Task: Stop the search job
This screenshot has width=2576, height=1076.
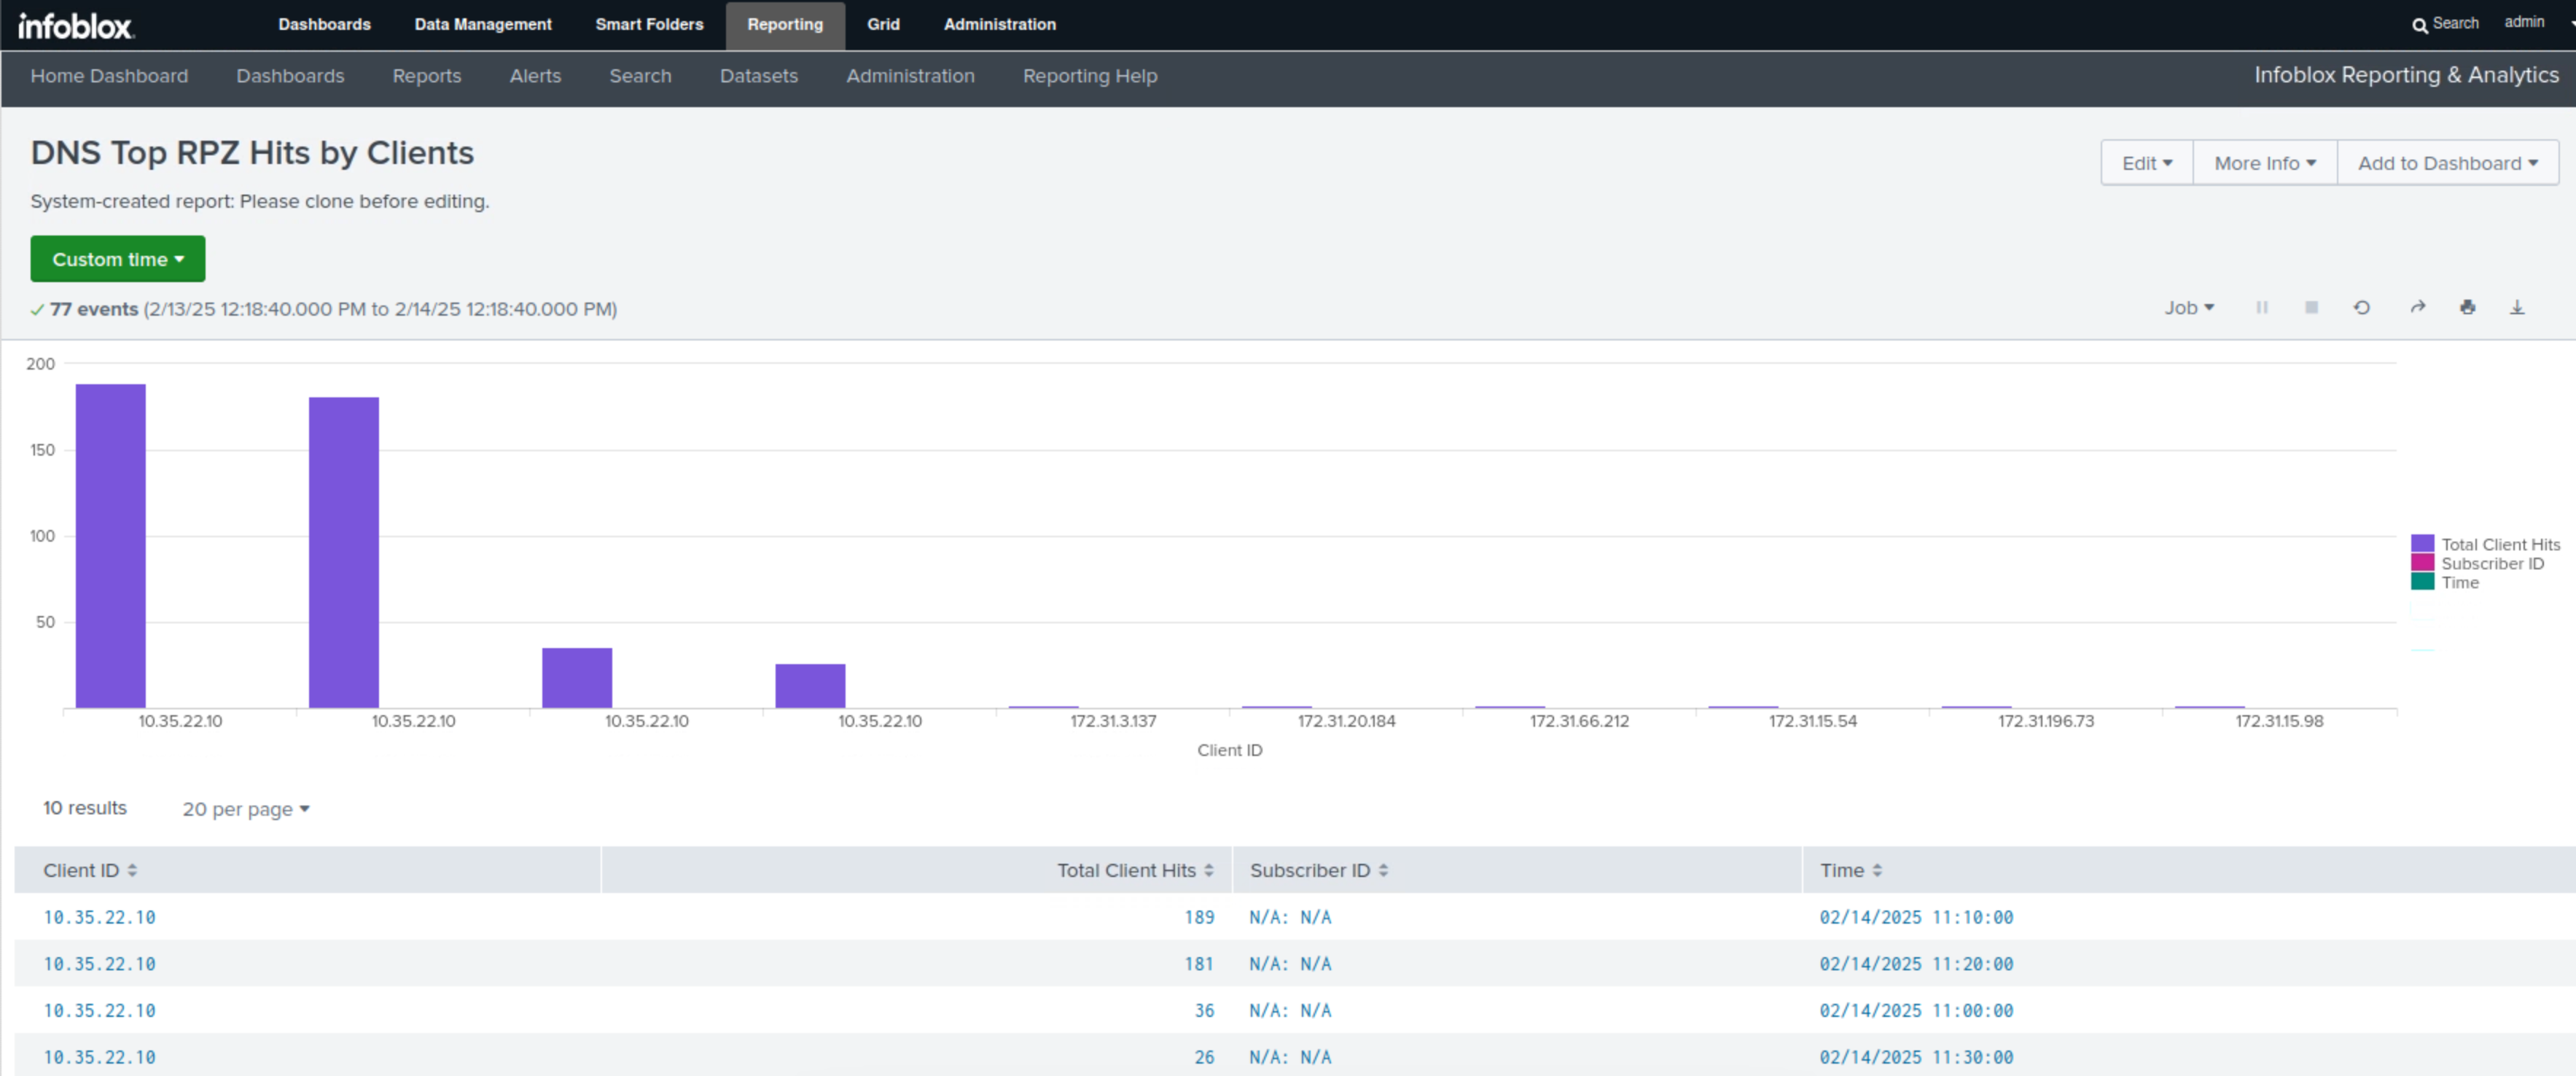Action: coord(2311,308)
